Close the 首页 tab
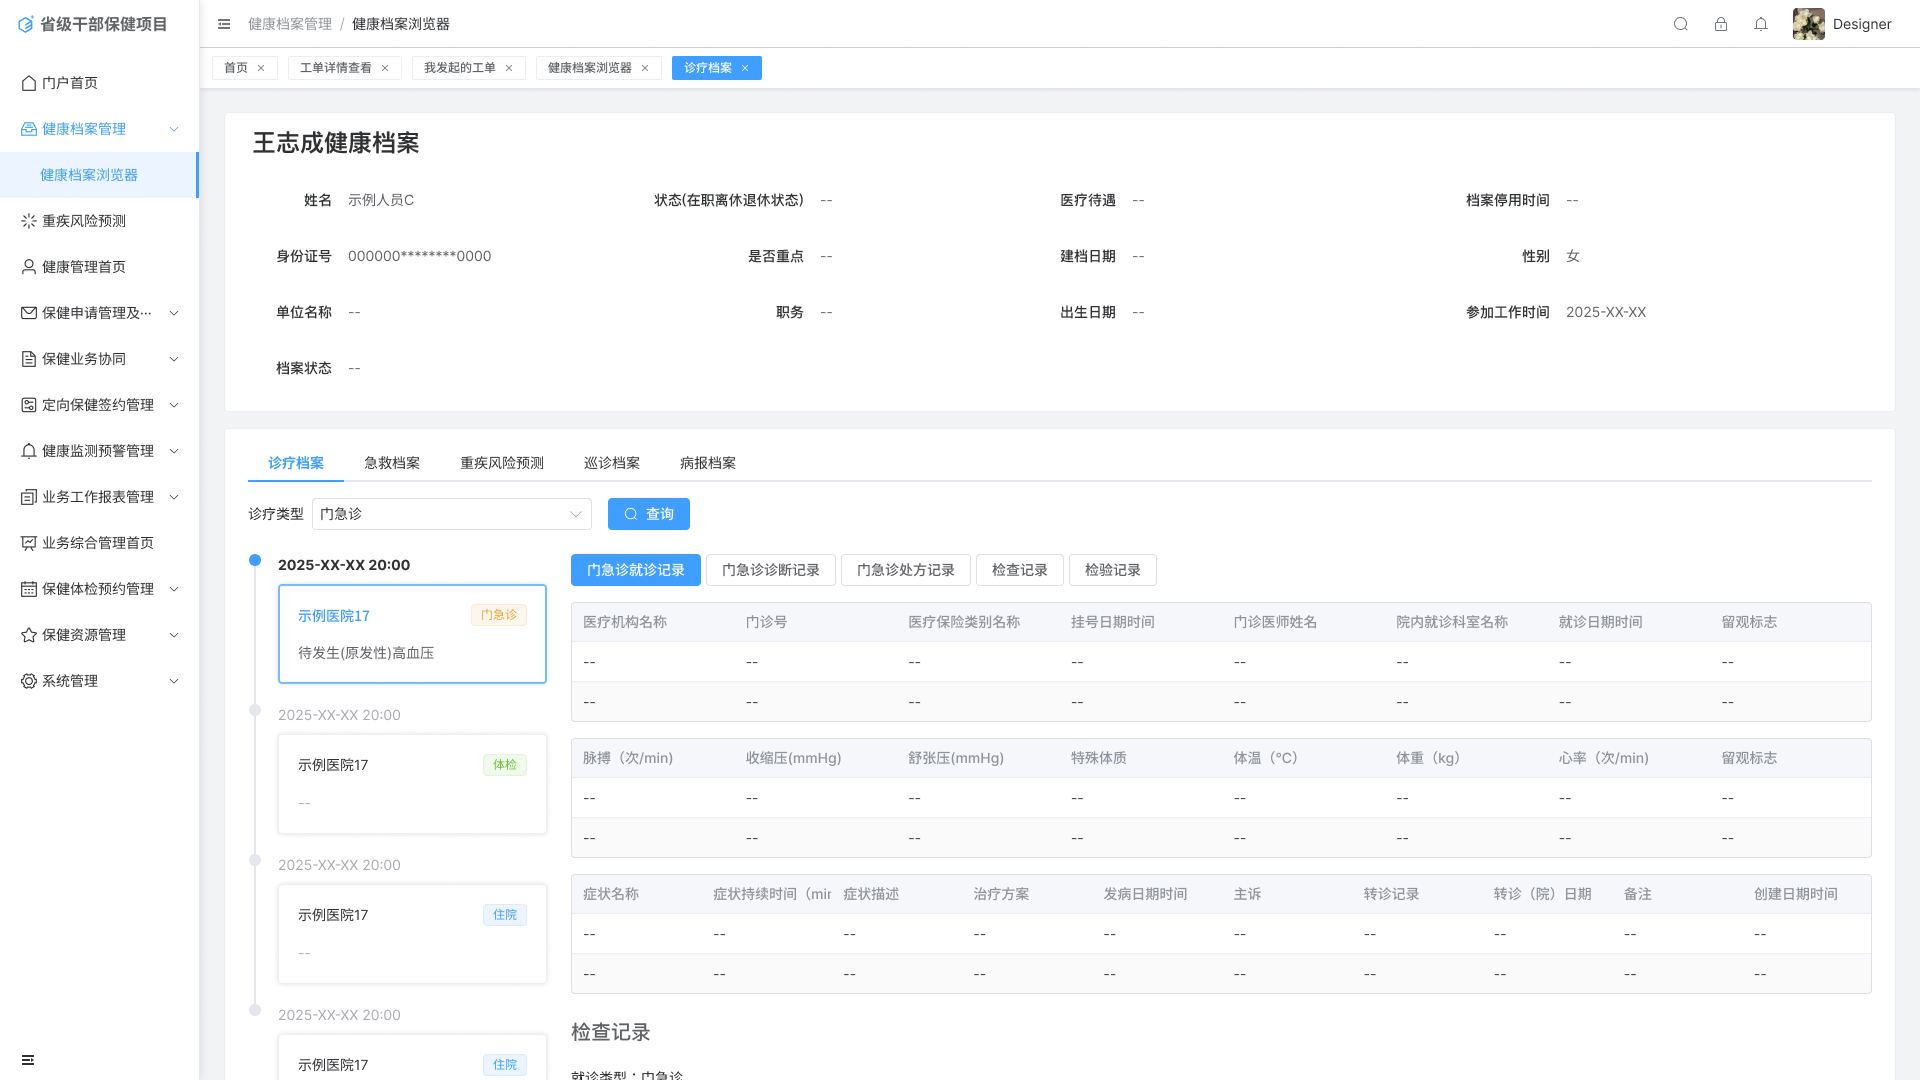1920x1080 pixels. (261, 68)
